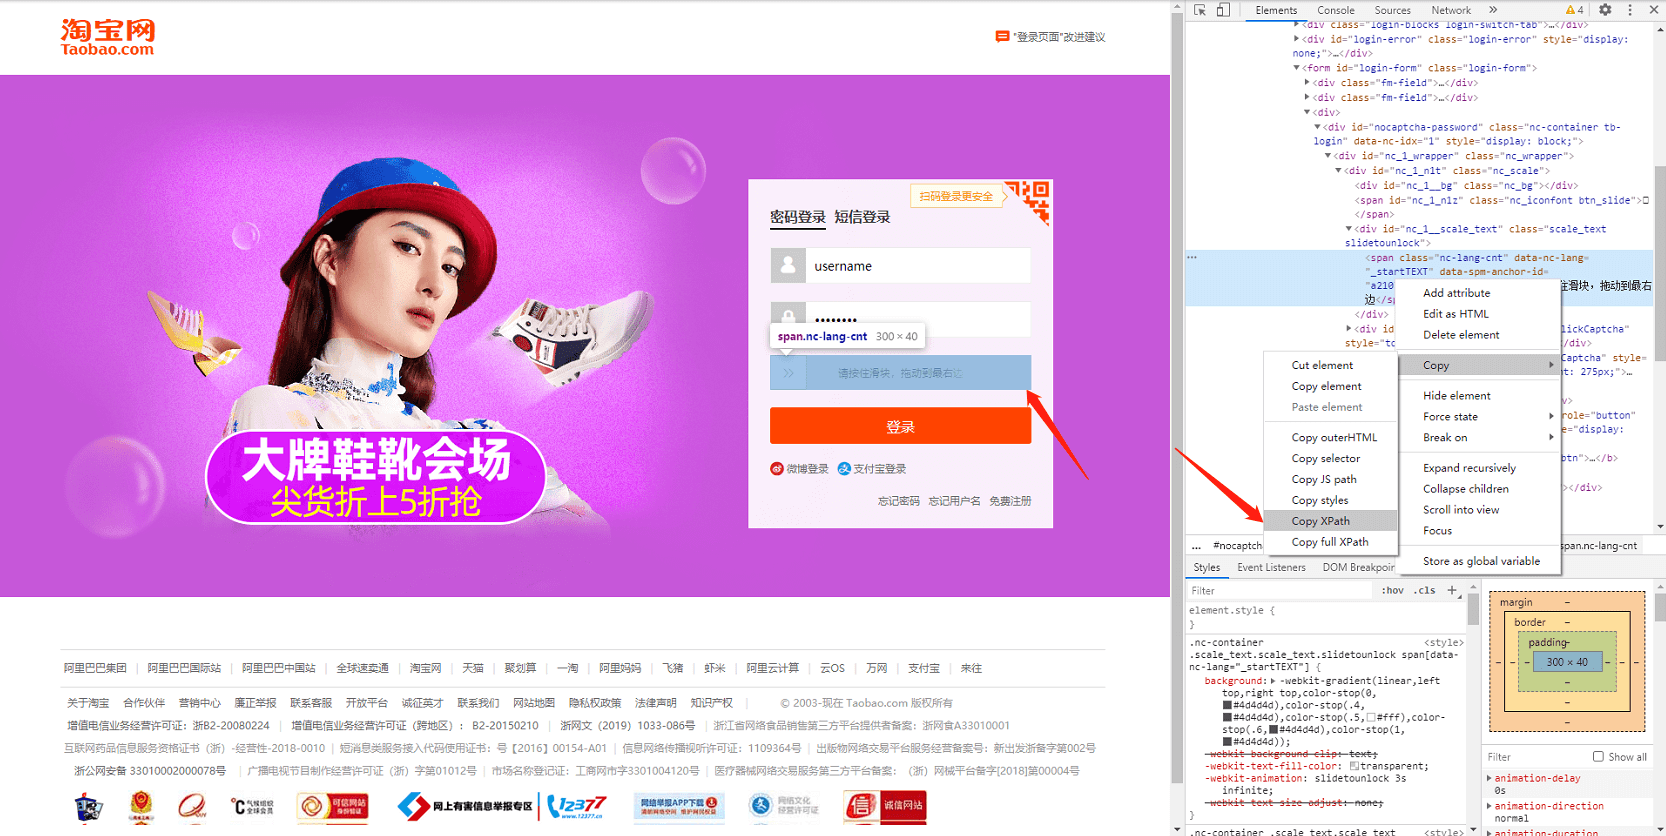Click the 可信网站 footer badge
The image size is (1666, 836).
(x=333, y=806)
